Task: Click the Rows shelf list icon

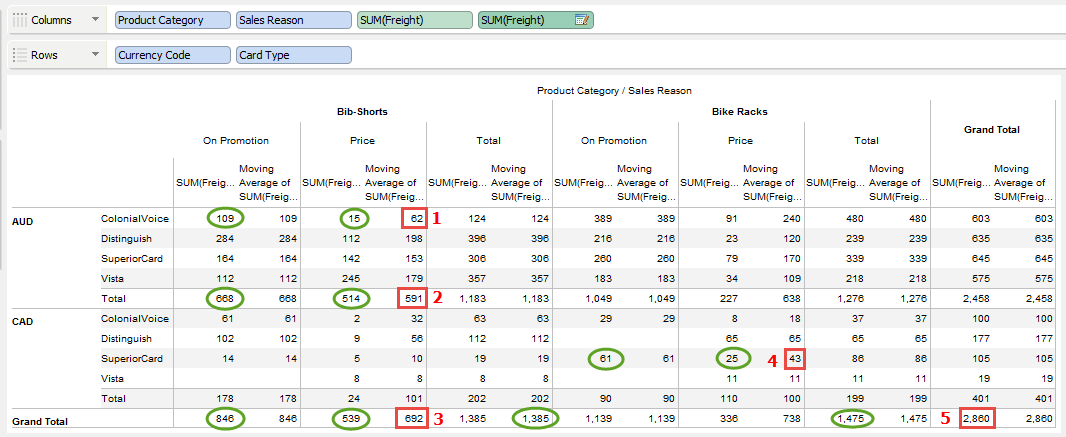Action: tap(19, 55)
